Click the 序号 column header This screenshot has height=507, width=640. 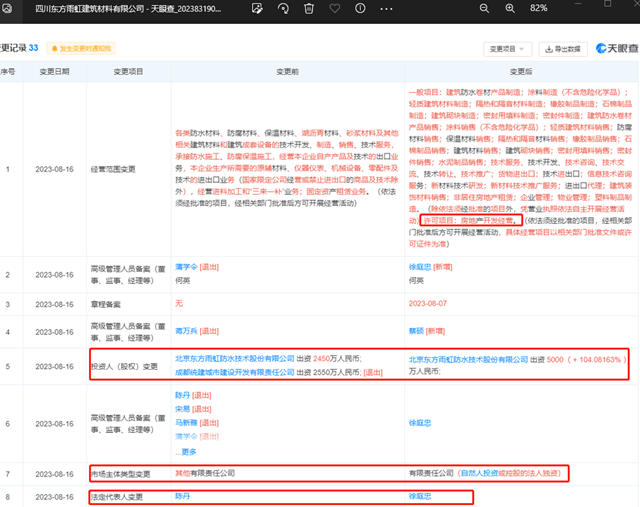(x=8, y=71)
